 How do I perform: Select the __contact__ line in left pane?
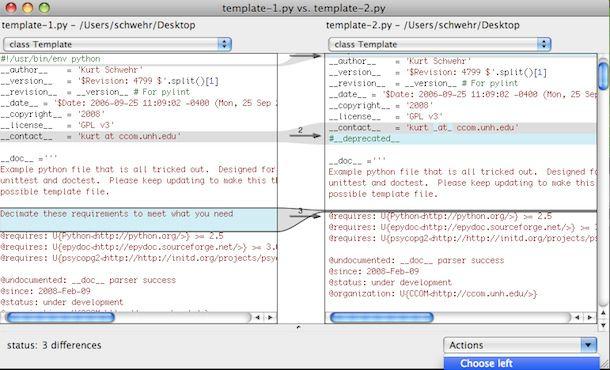click(x=138, y=136)
